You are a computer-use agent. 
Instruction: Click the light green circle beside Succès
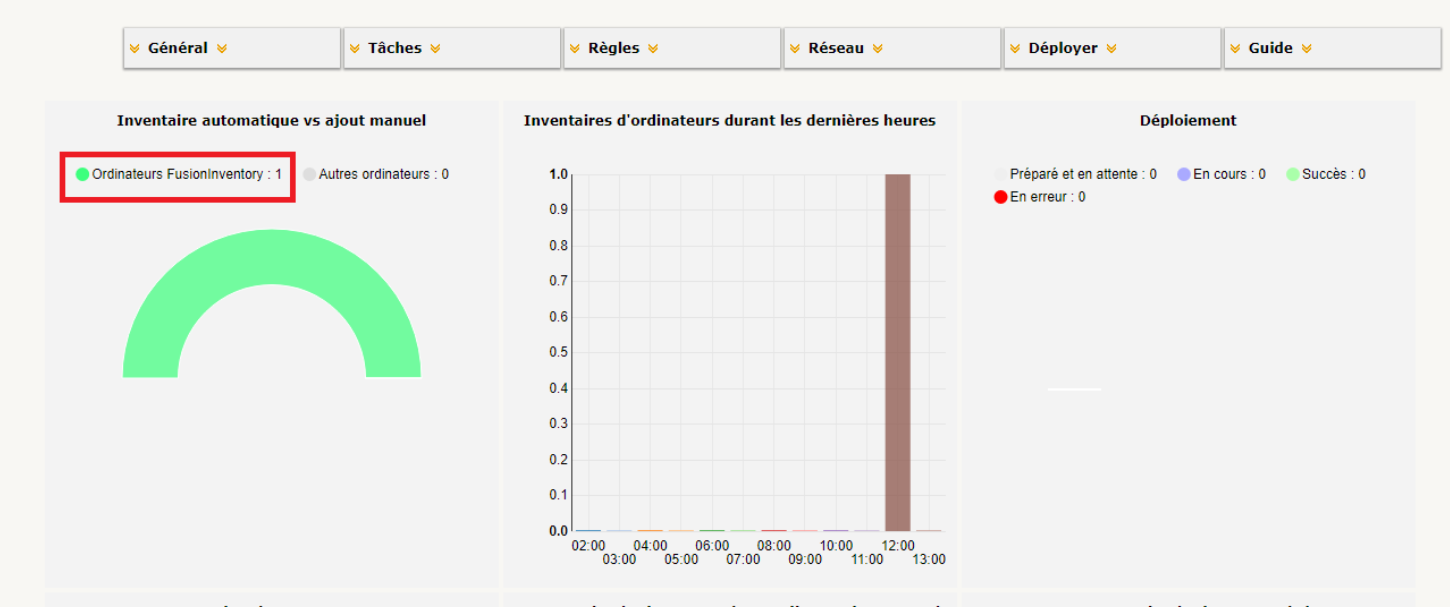(x=1292, y=174)
